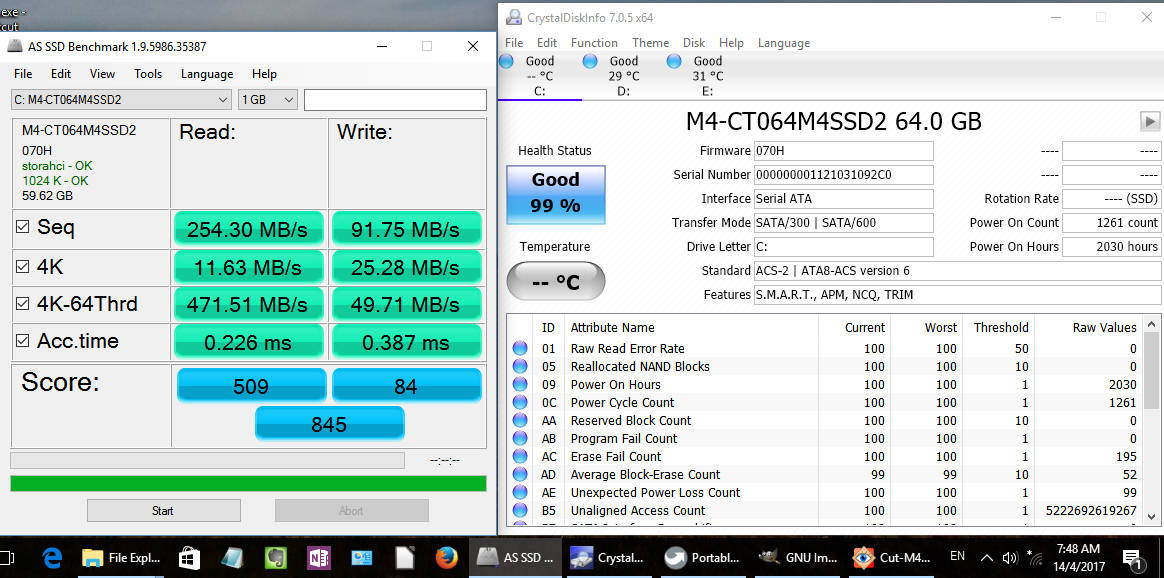This screenshot has width=1164, height=578.
Task: Open Help menu in AS SSD Benchmark
Action: coord(264,73)
